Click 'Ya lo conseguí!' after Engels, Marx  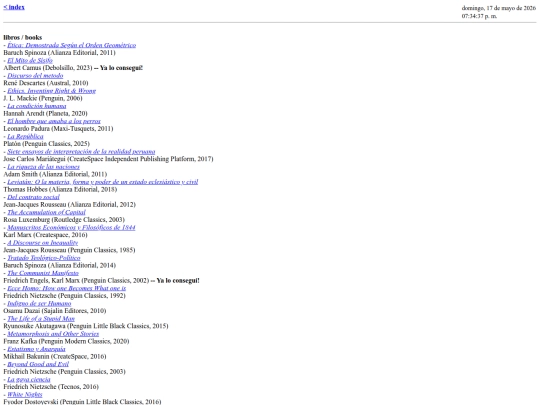tap(178, 280)
